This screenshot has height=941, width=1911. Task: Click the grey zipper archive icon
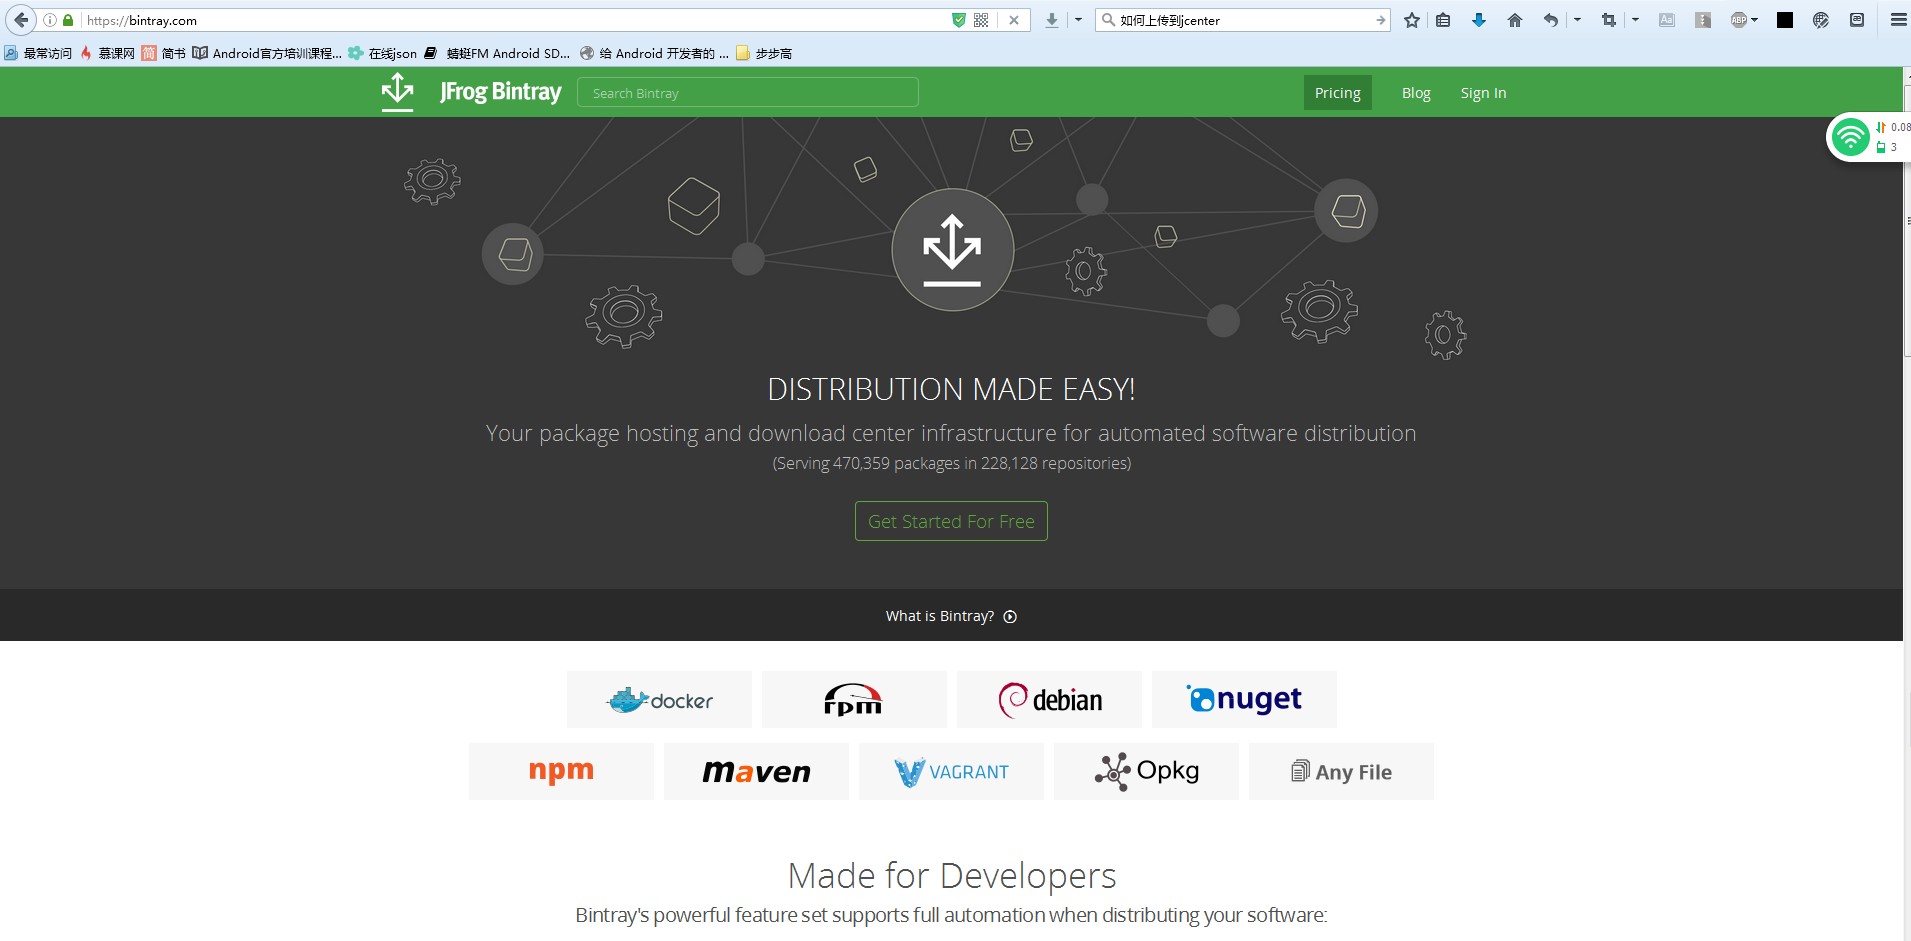tap(1703, 20)
